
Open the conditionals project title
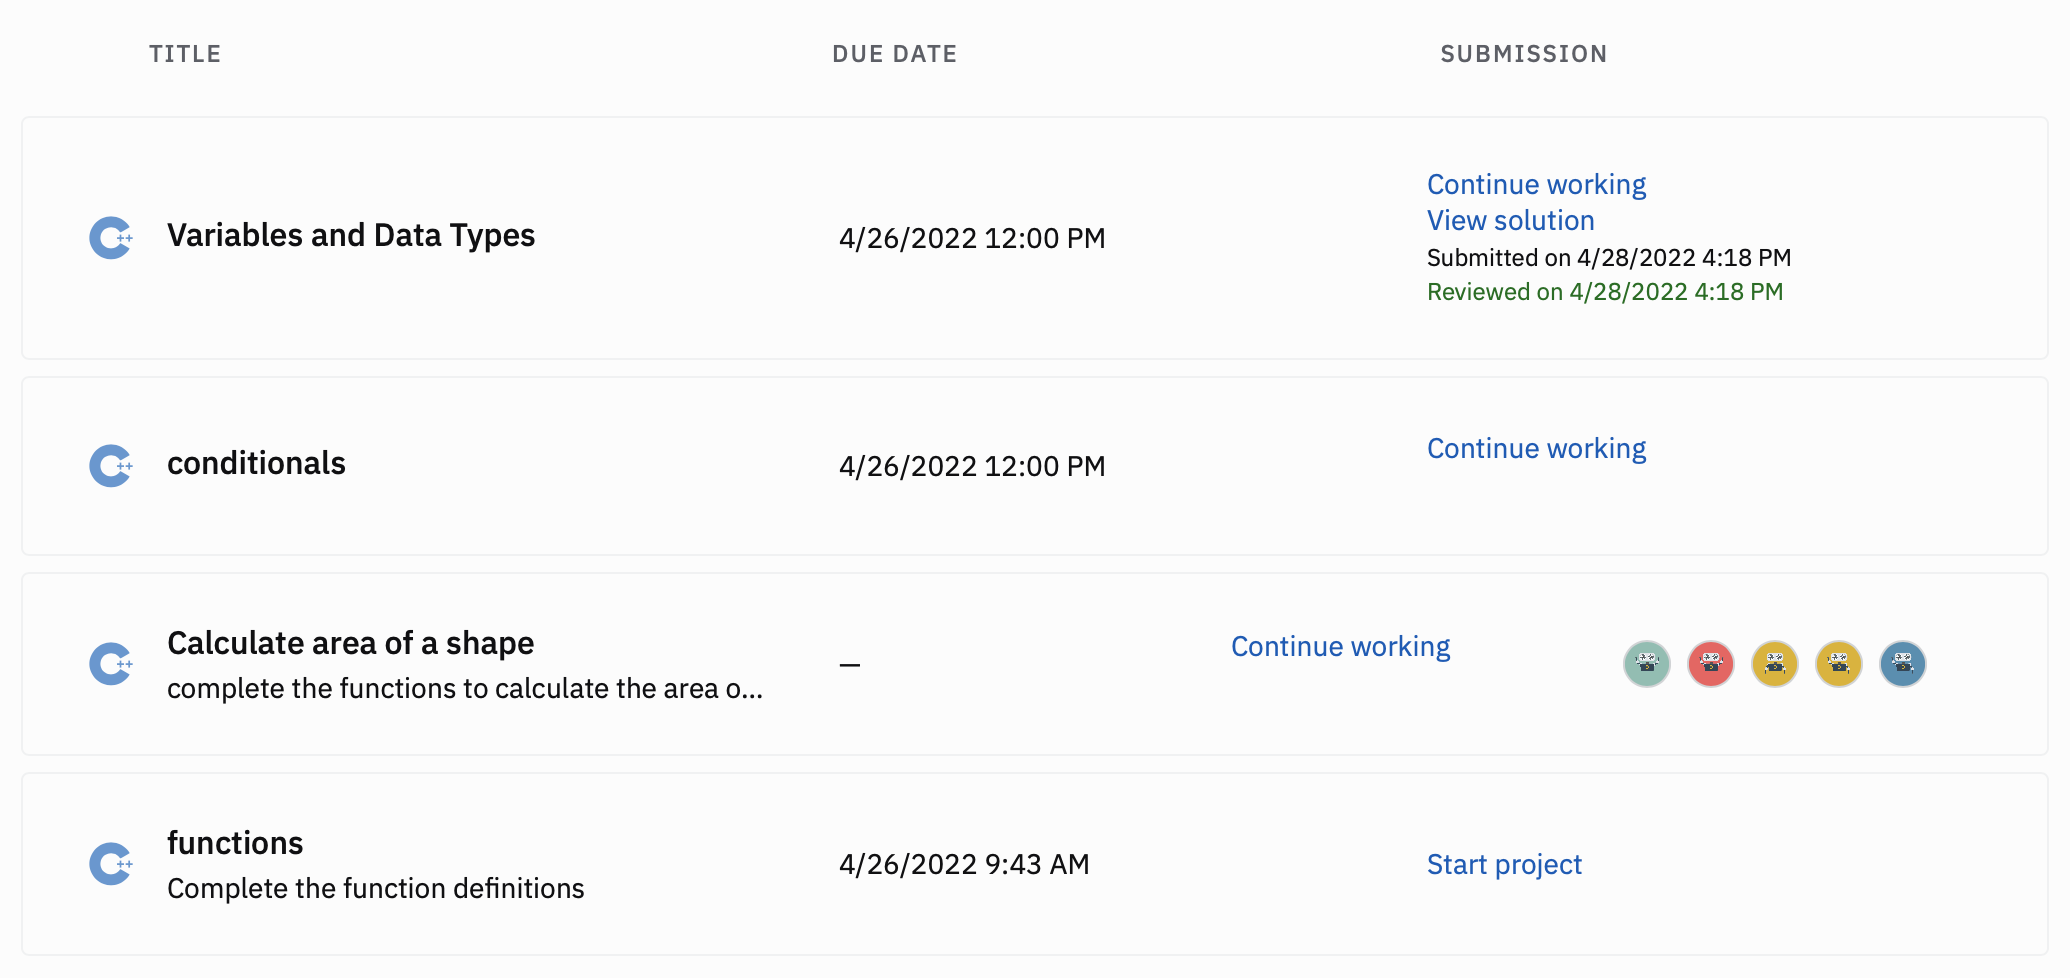tap(256, 464)
